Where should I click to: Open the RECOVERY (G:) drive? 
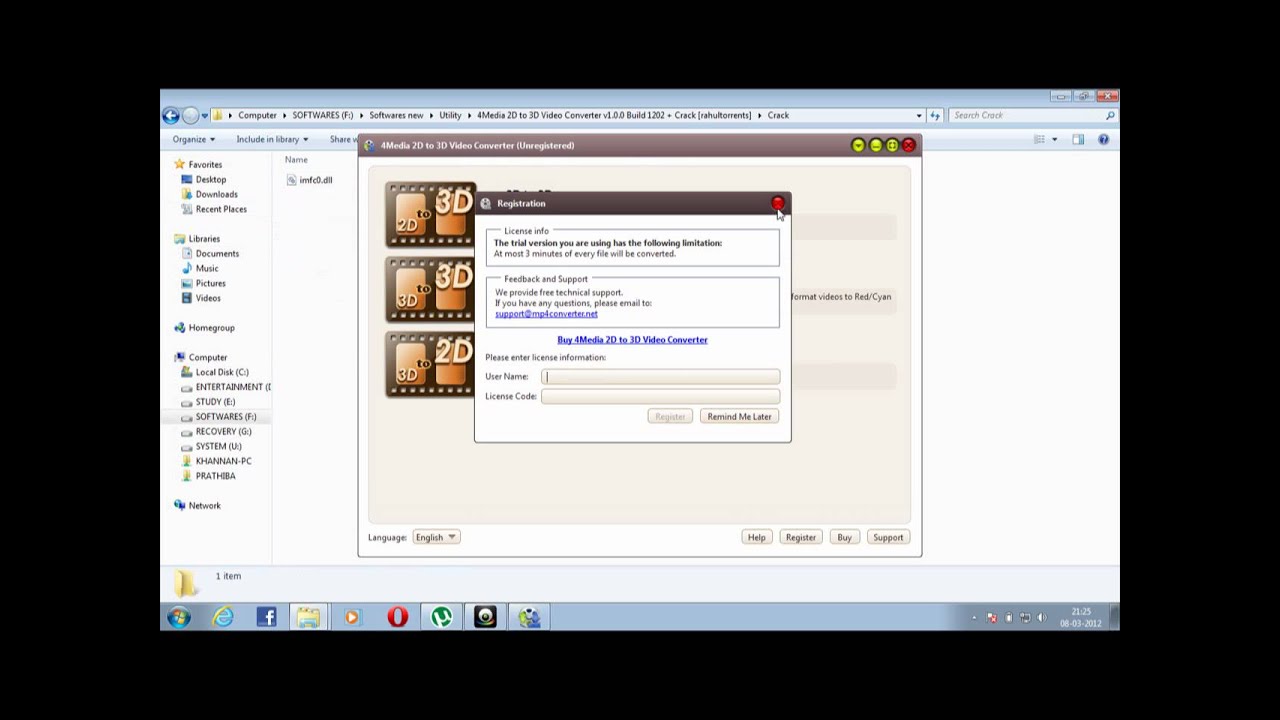click(223, 432)
